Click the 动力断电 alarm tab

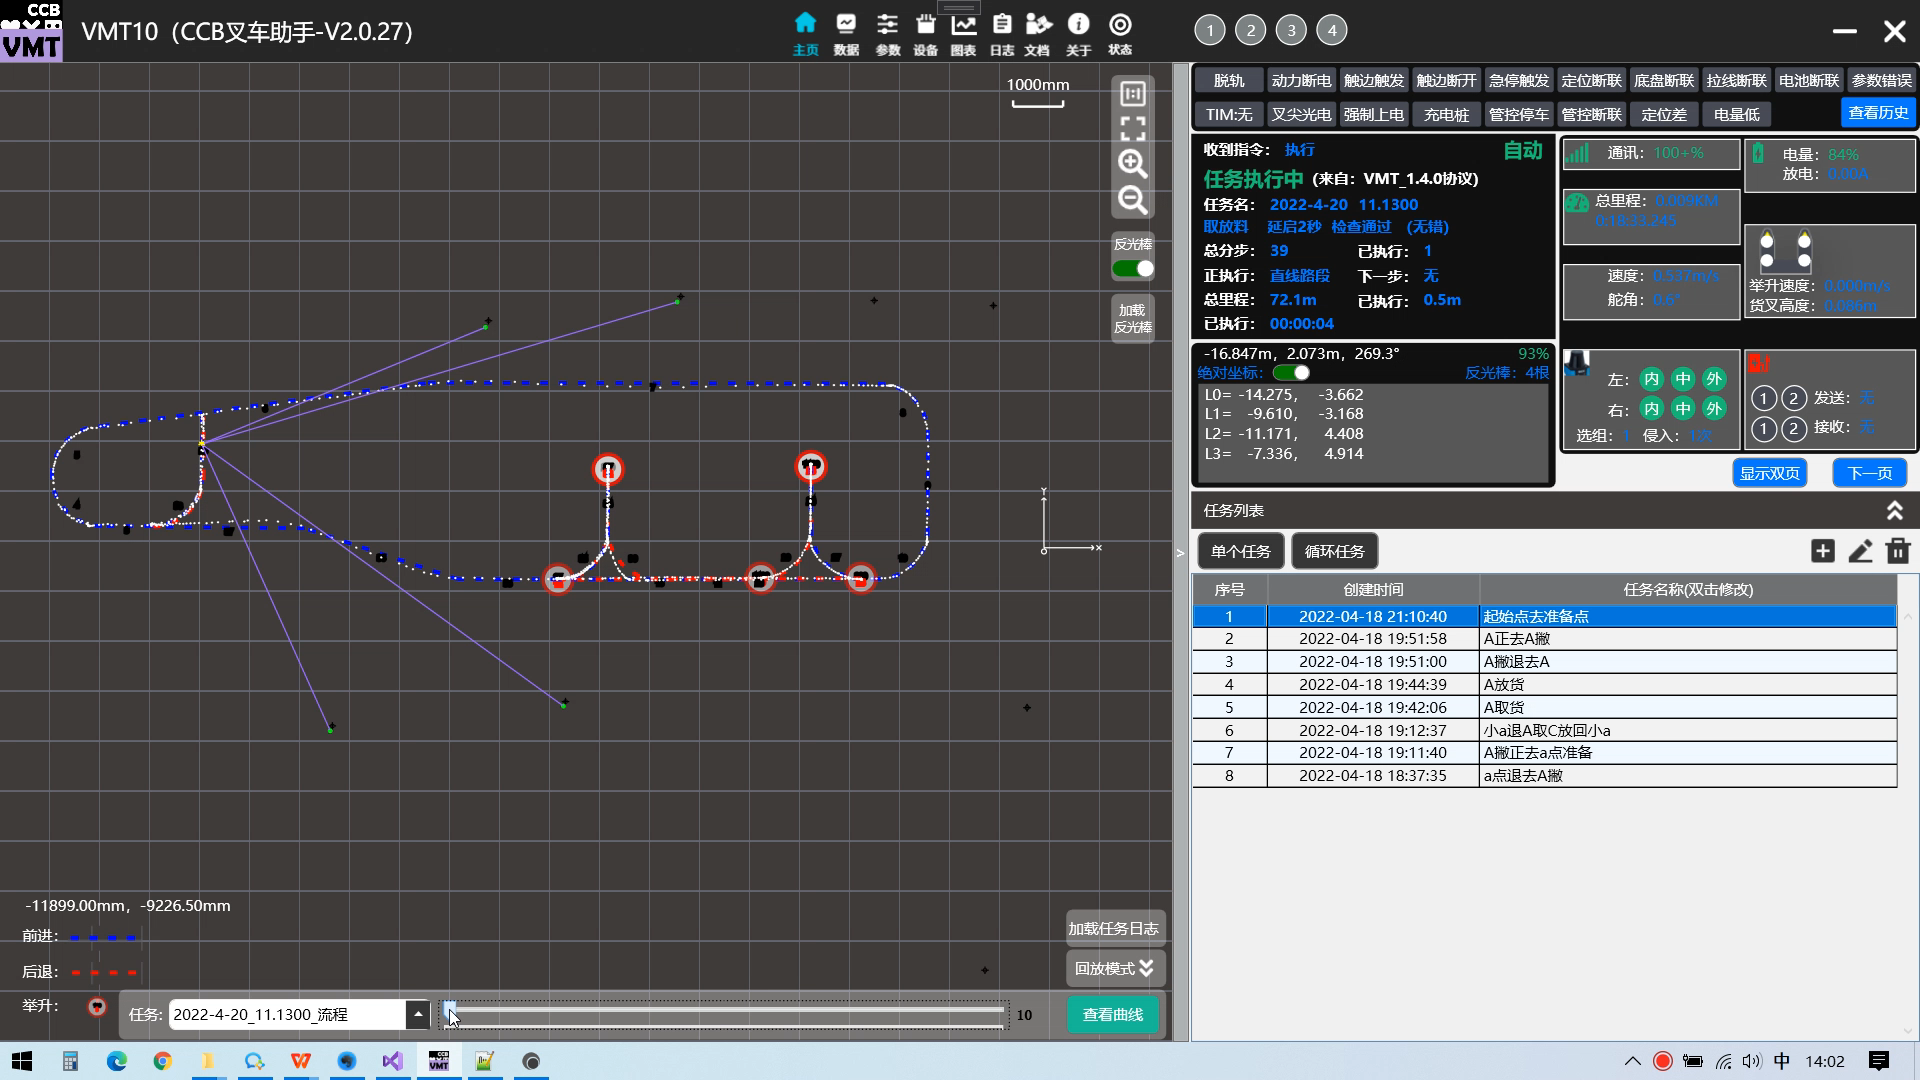coord(1301,80)
